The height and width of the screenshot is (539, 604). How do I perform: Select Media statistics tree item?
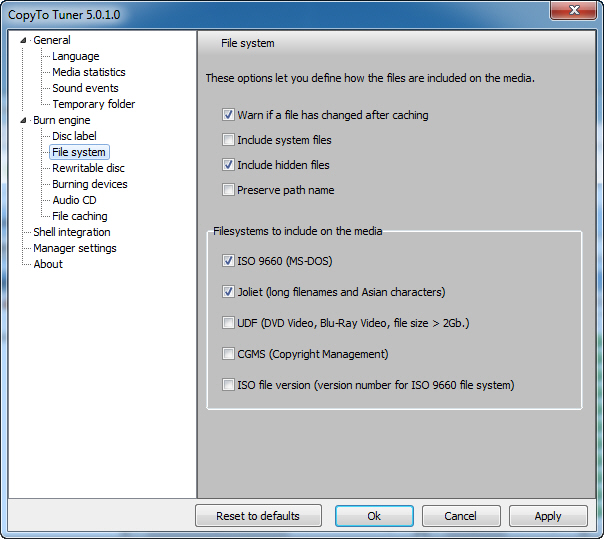tap(88, 72)
